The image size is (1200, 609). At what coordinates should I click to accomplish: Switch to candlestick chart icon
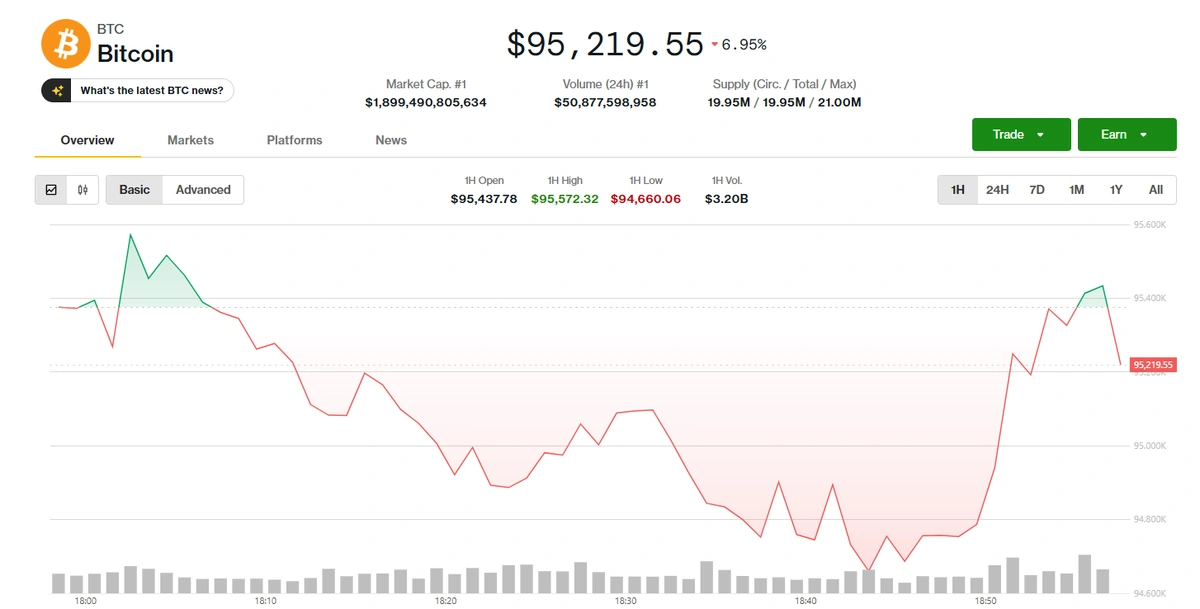pos(83,190)
